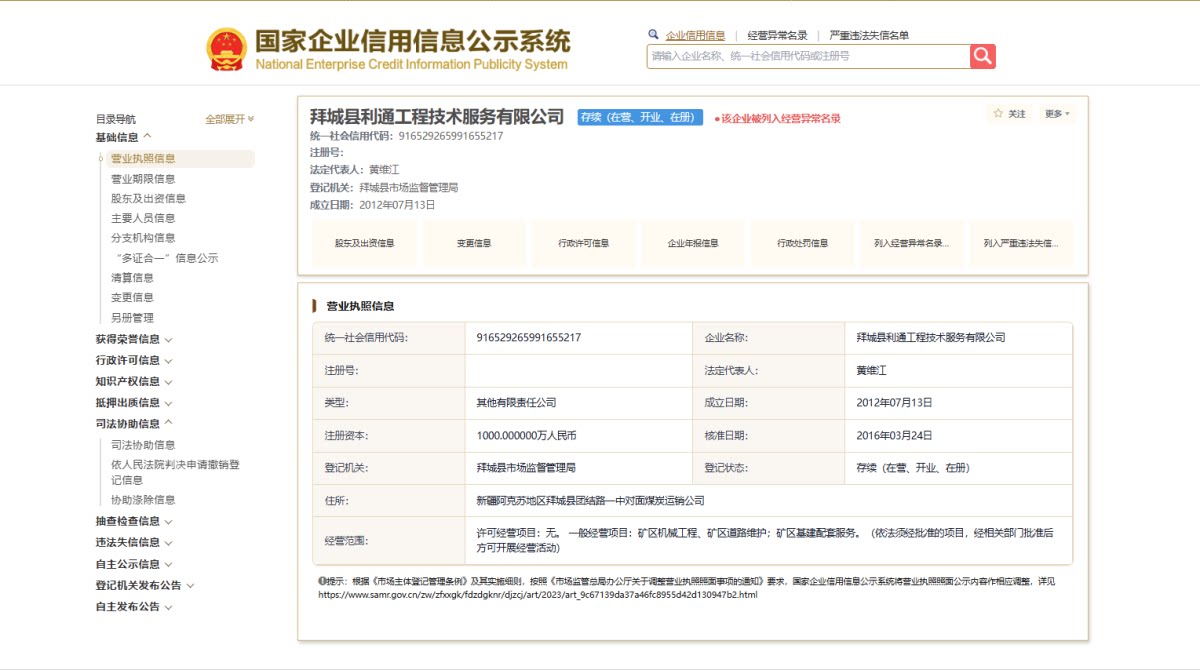Expand the 自主发布公告 section
1200x670 pixels.
click(x=134, y=606)
